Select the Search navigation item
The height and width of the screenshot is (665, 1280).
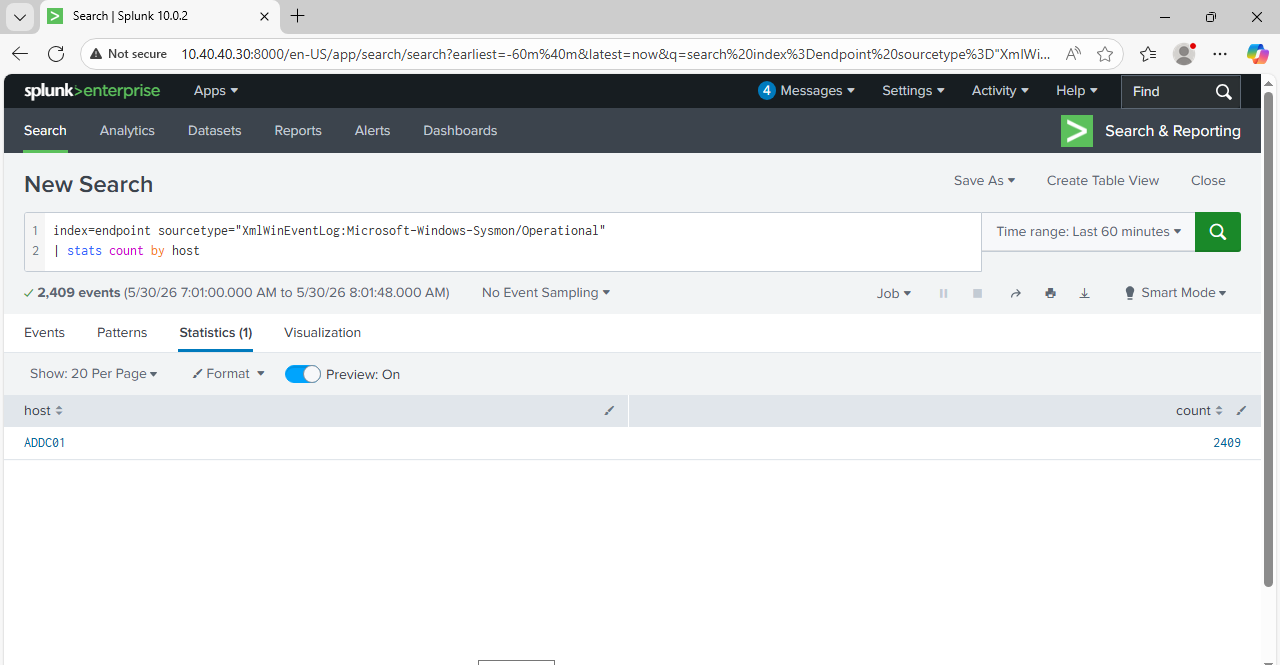pos(45,131)
